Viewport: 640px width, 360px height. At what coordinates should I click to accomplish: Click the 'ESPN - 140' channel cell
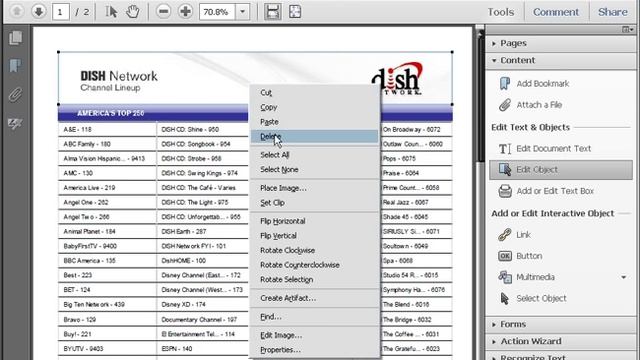(x=202, y=349)
